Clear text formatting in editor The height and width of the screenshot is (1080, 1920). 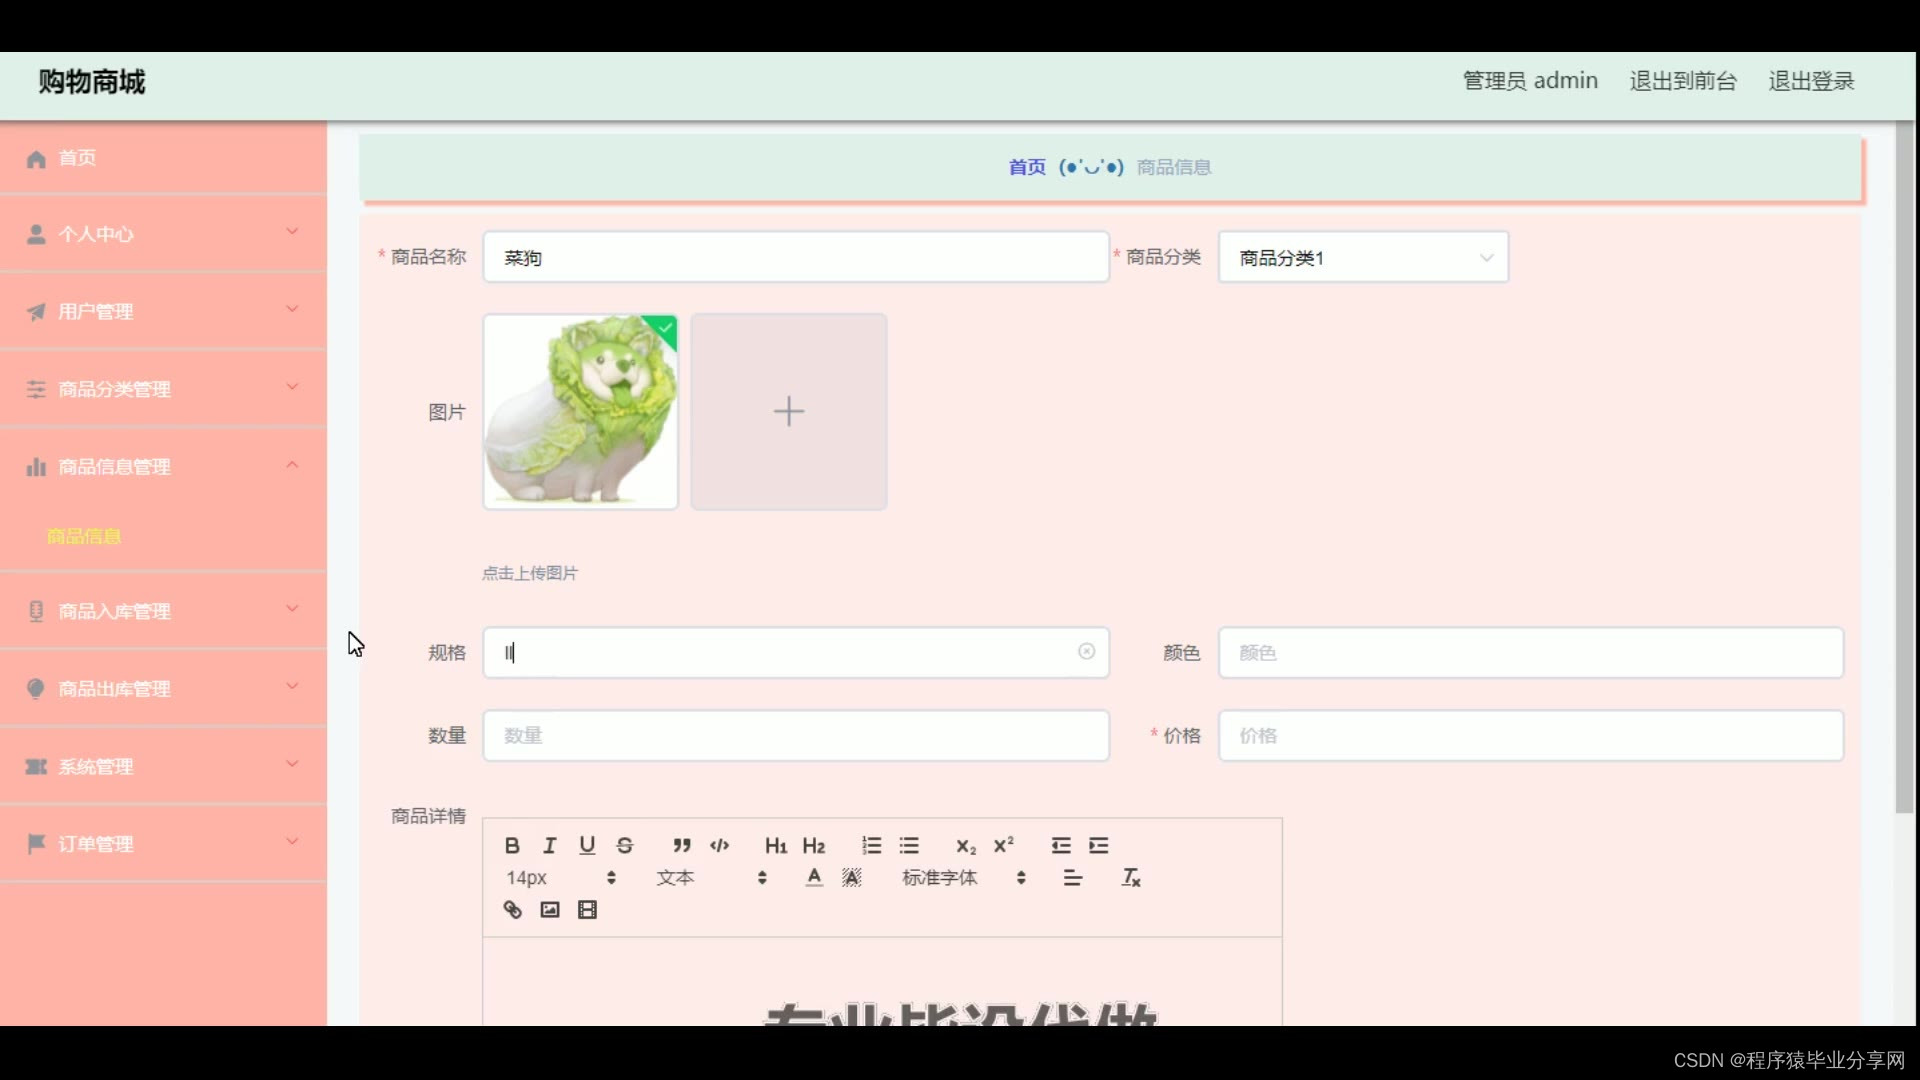point(1131,878)
